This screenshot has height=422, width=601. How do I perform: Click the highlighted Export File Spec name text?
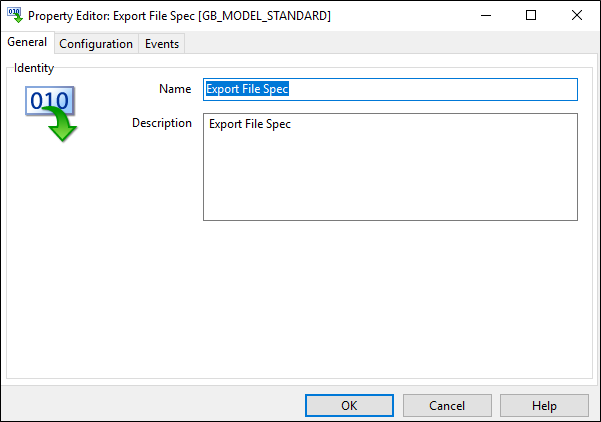(x=247, y=89)
